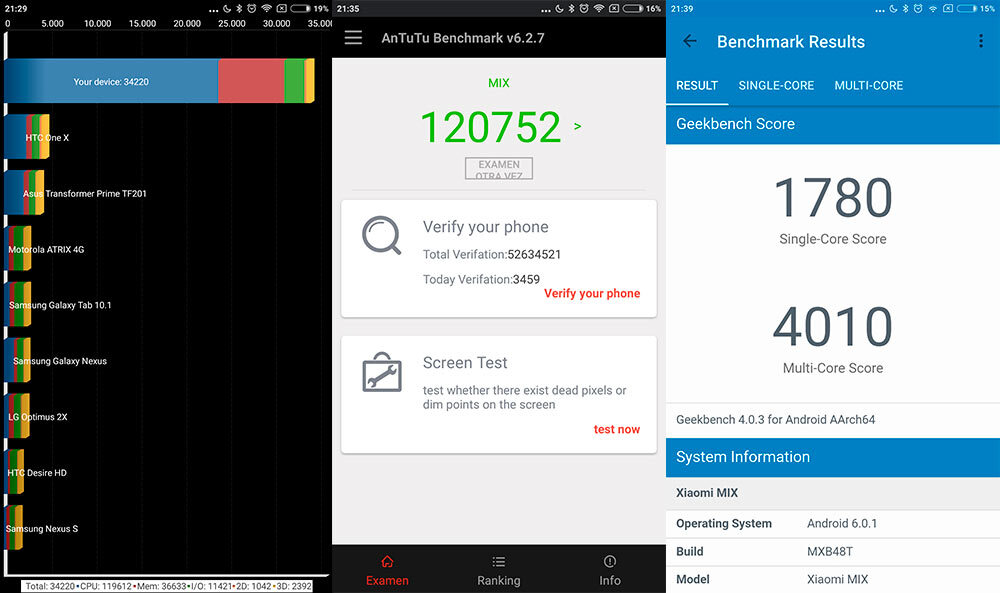Select the Samsung Galaxy Nexus row
The height and width of the screenshot is (593, 1000).
56,361
